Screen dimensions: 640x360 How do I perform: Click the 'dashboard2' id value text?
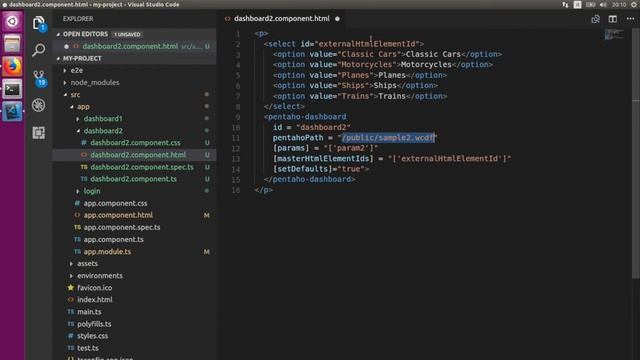323,127
